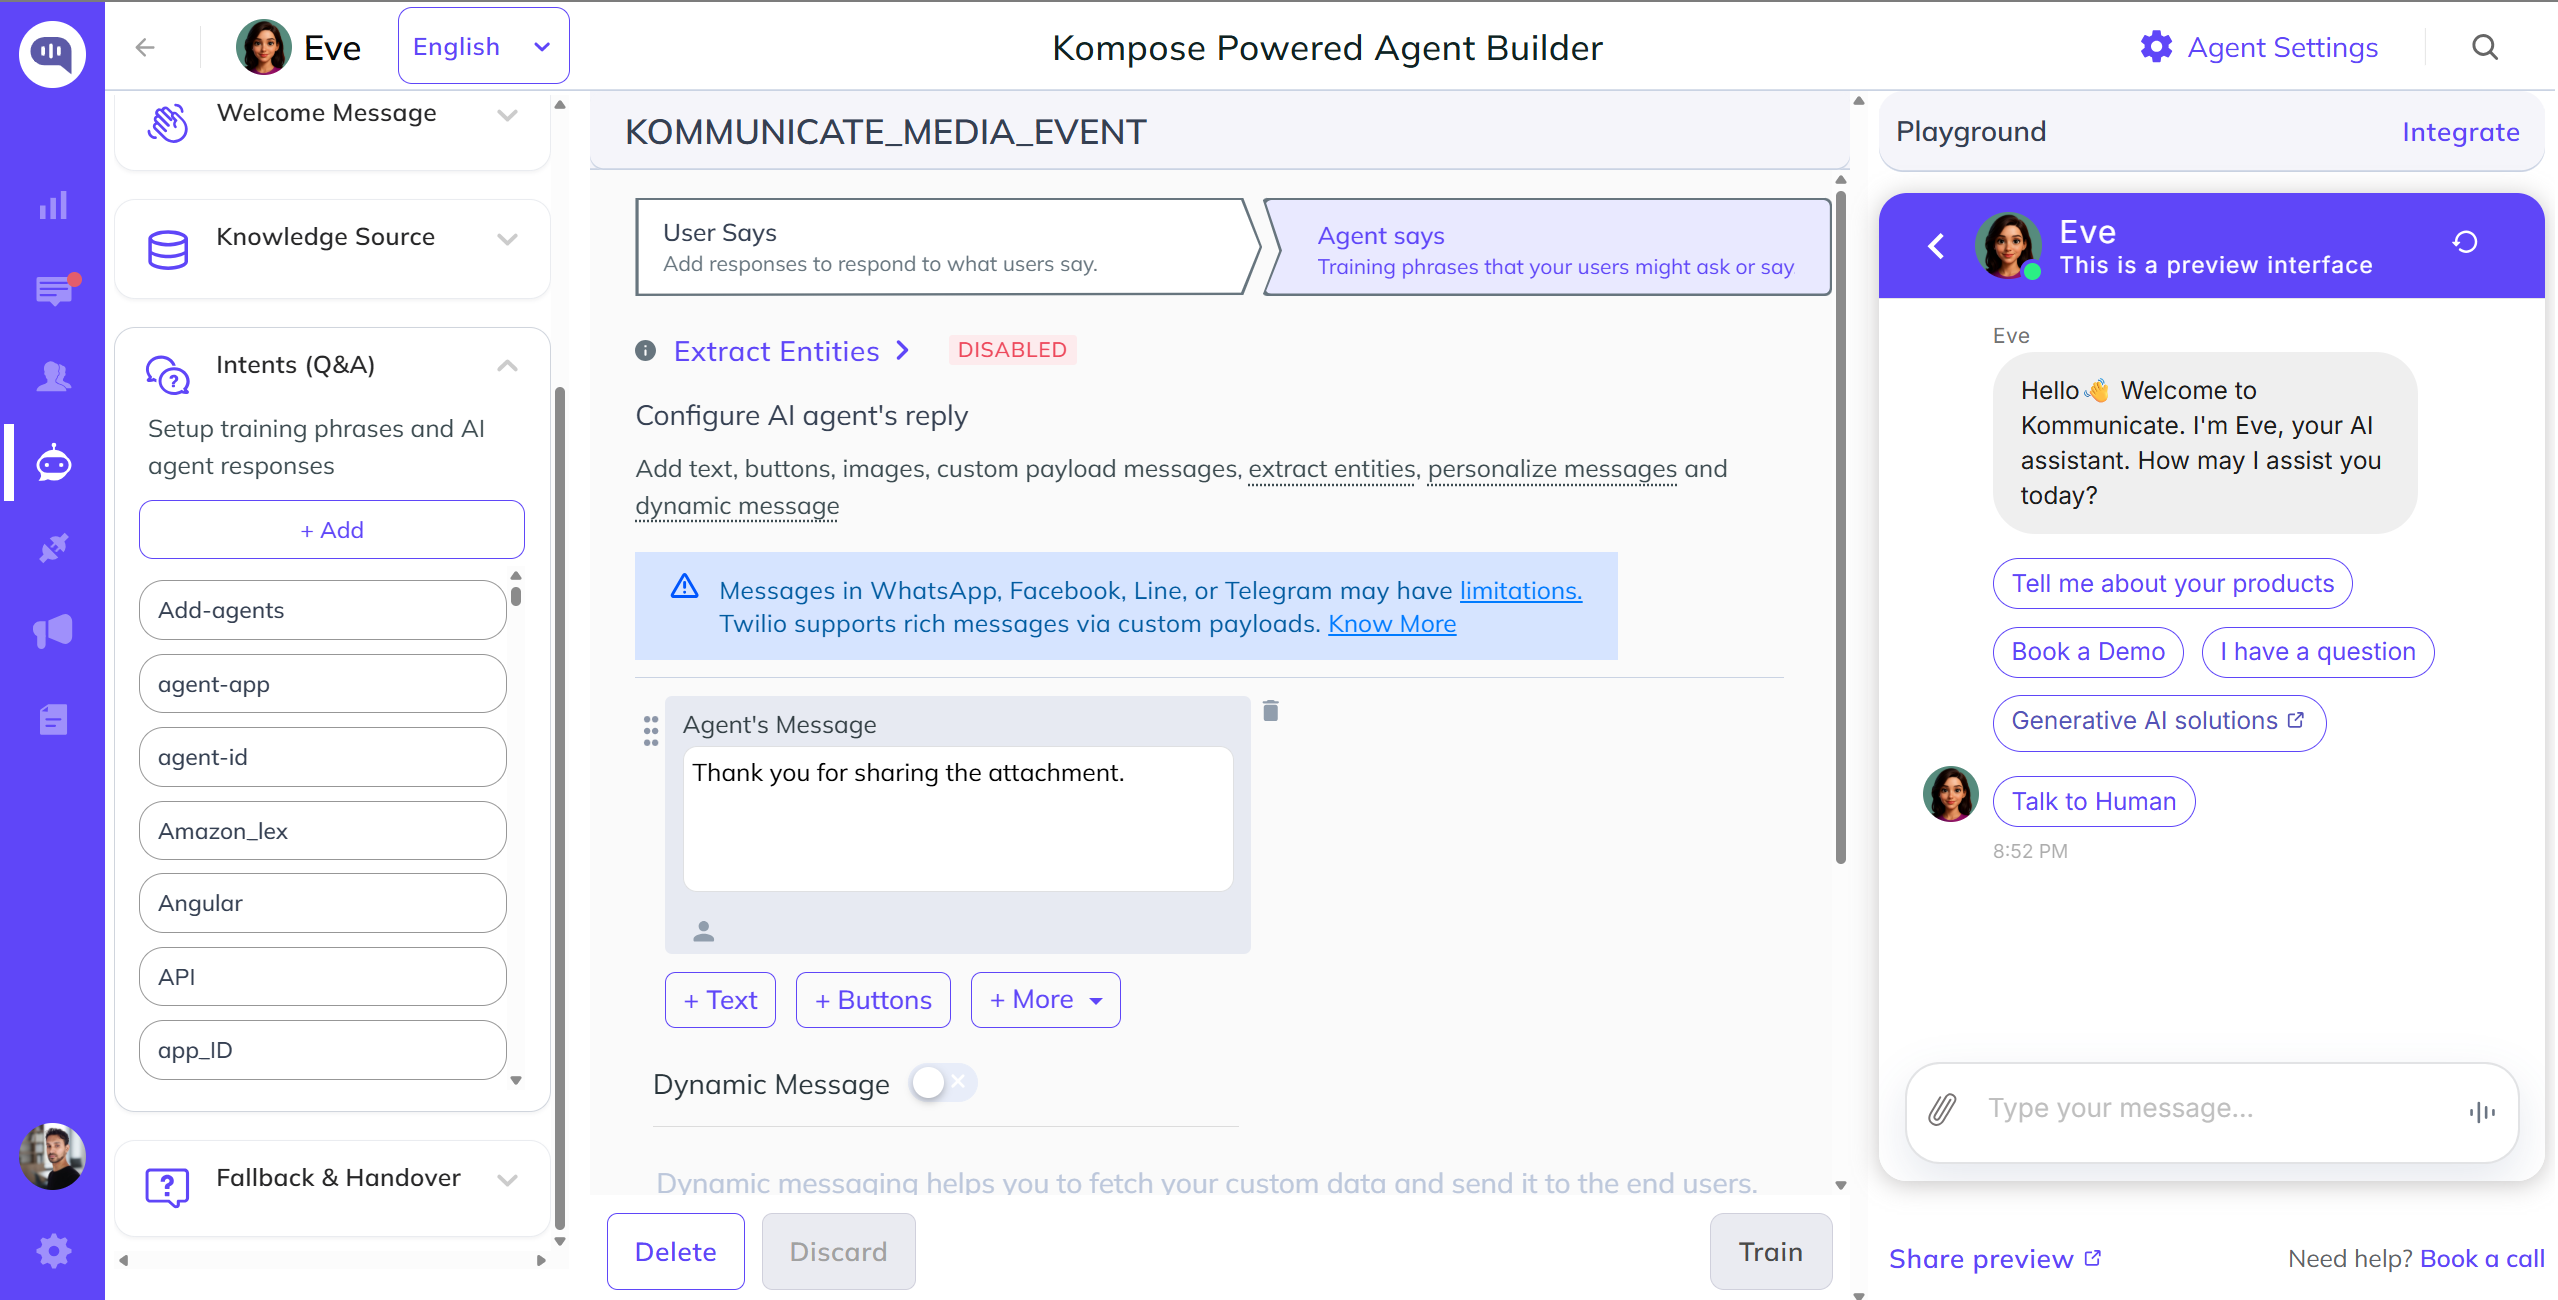Switch to the Agent says tab
This screenshot has width=2558, height=1300.
point(1548,247)
